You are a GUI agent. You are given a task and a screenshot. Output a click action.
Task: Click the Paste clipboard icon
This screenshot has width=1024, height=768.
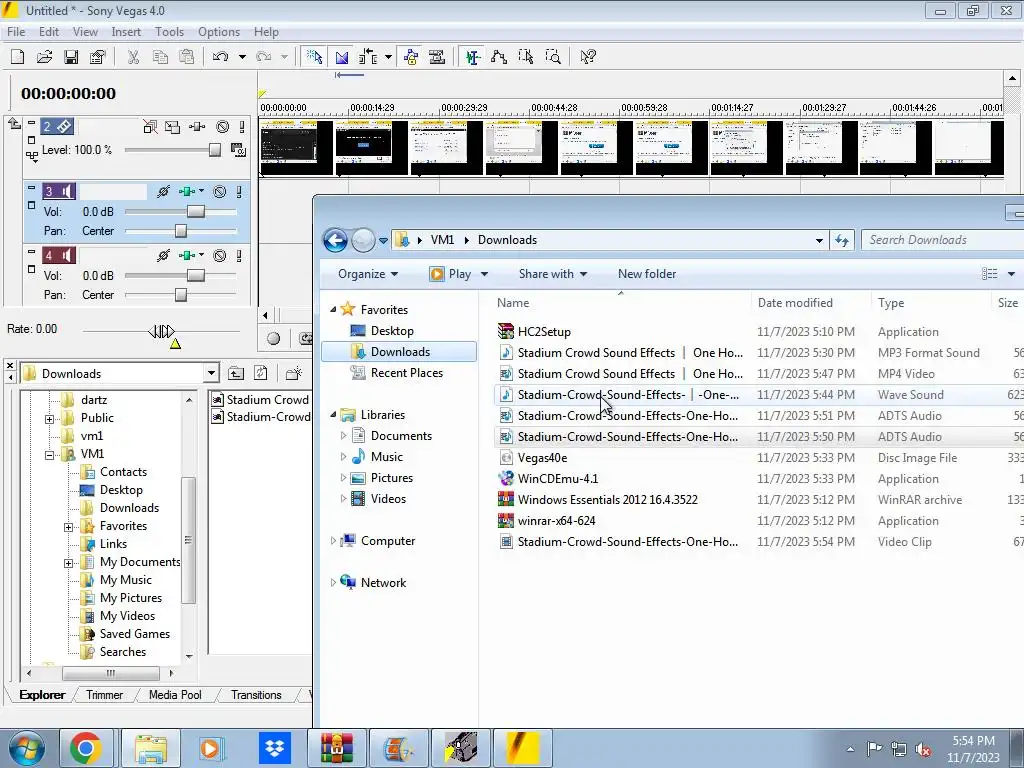coord(187,57)
